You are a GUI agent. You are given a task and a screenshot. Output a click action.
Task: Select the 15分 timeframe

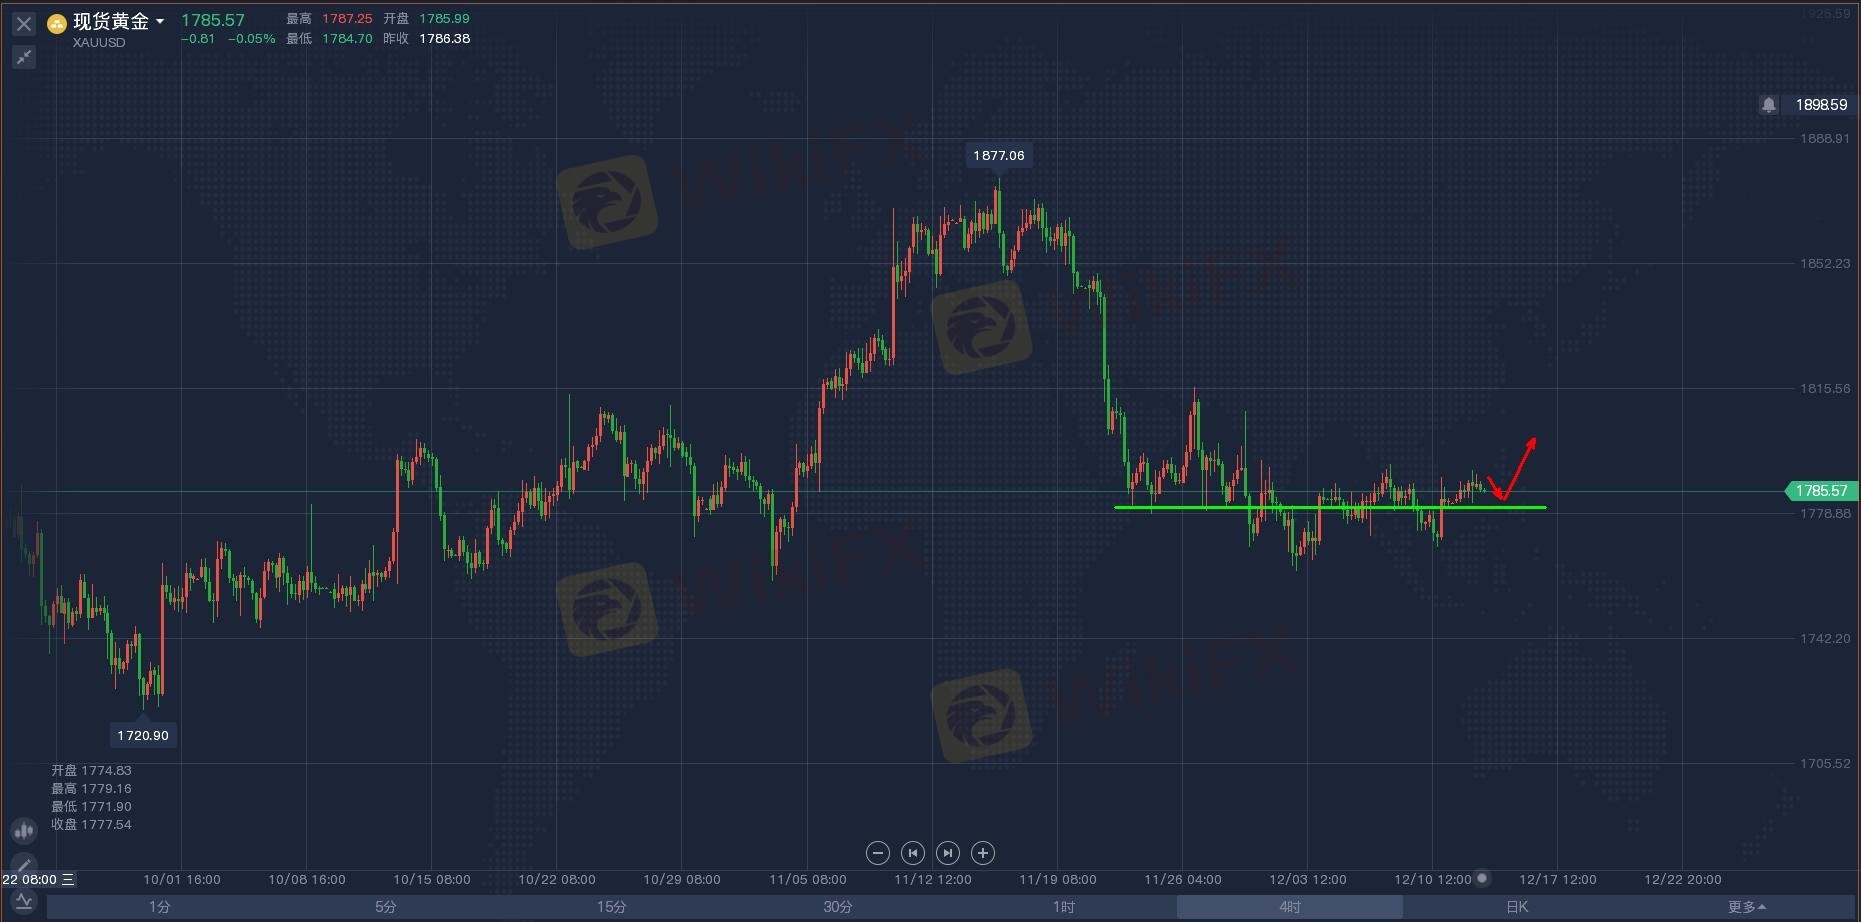point(611,907)
